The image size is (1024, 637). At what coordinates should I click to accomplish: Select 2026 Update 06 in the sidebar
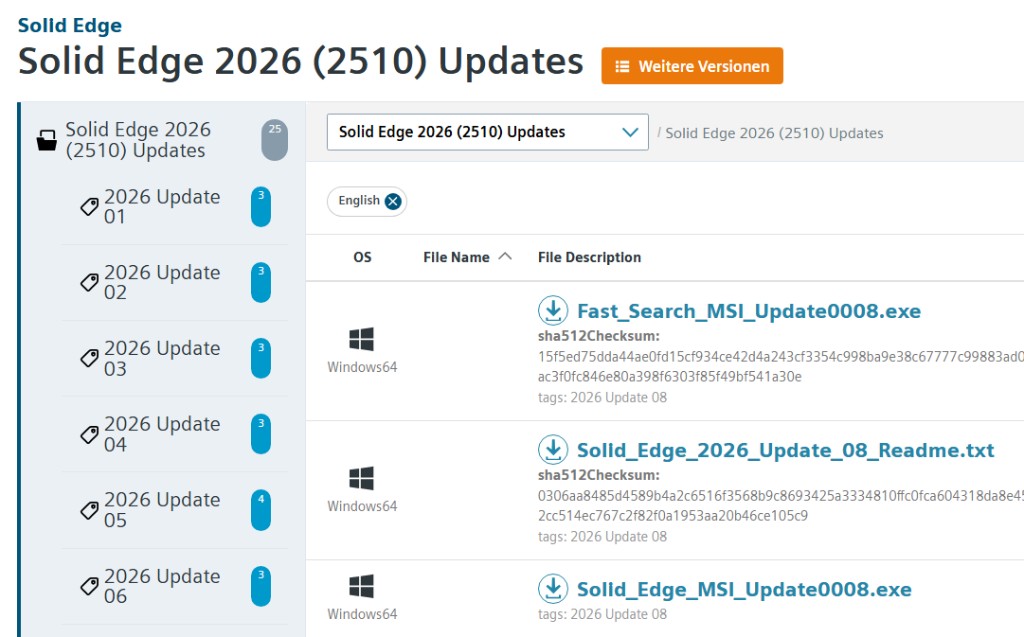point(162,586)
